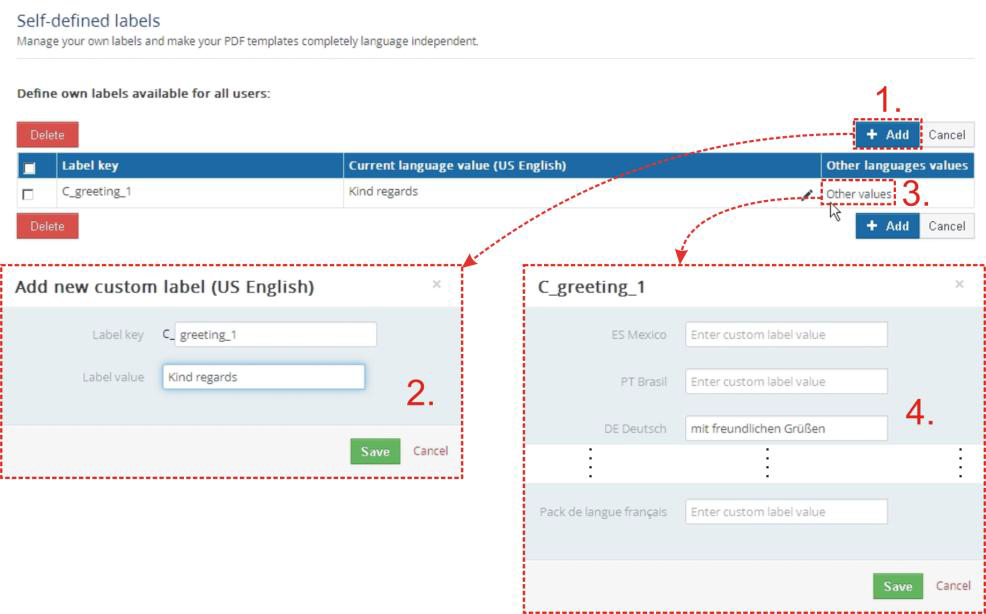This screenshot has height=614, width=986.
Task: Click the ES Mexico value field
Action: pyautogui.click(x=786, y=335)
